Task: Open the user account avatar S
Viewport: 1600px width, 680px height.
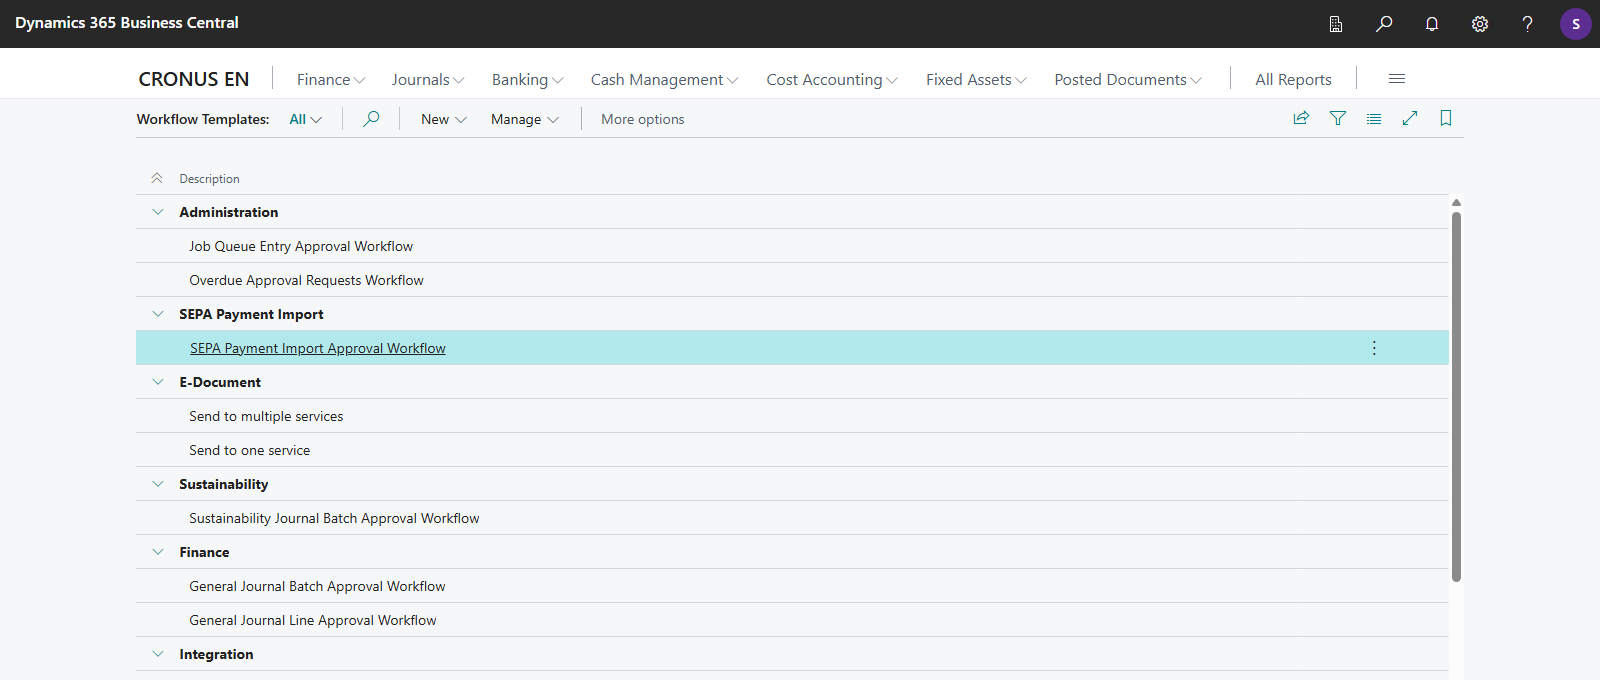Action: 1576,24
